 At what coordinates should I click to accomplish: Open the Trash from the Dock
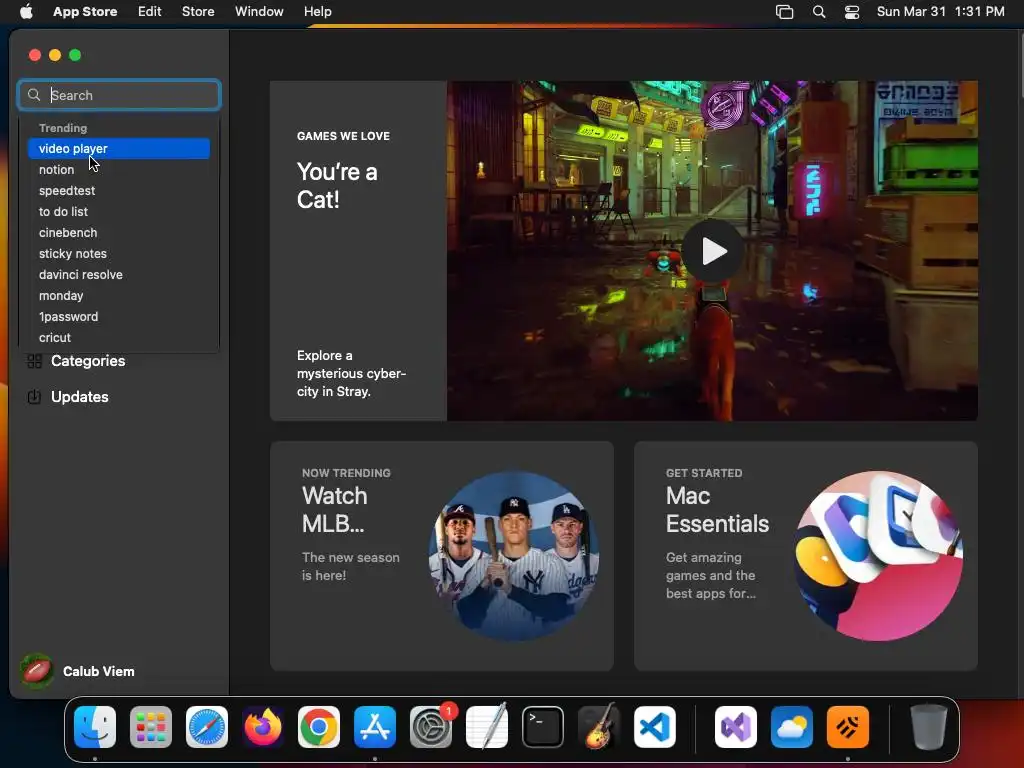click(929, 727)
